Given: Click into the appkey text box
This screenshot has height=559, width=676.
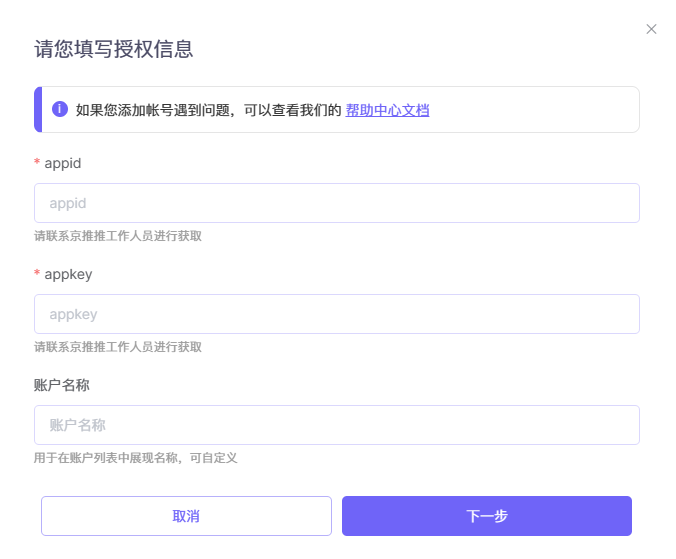Looking at the screenshot, I should click(x=336, y=314).
